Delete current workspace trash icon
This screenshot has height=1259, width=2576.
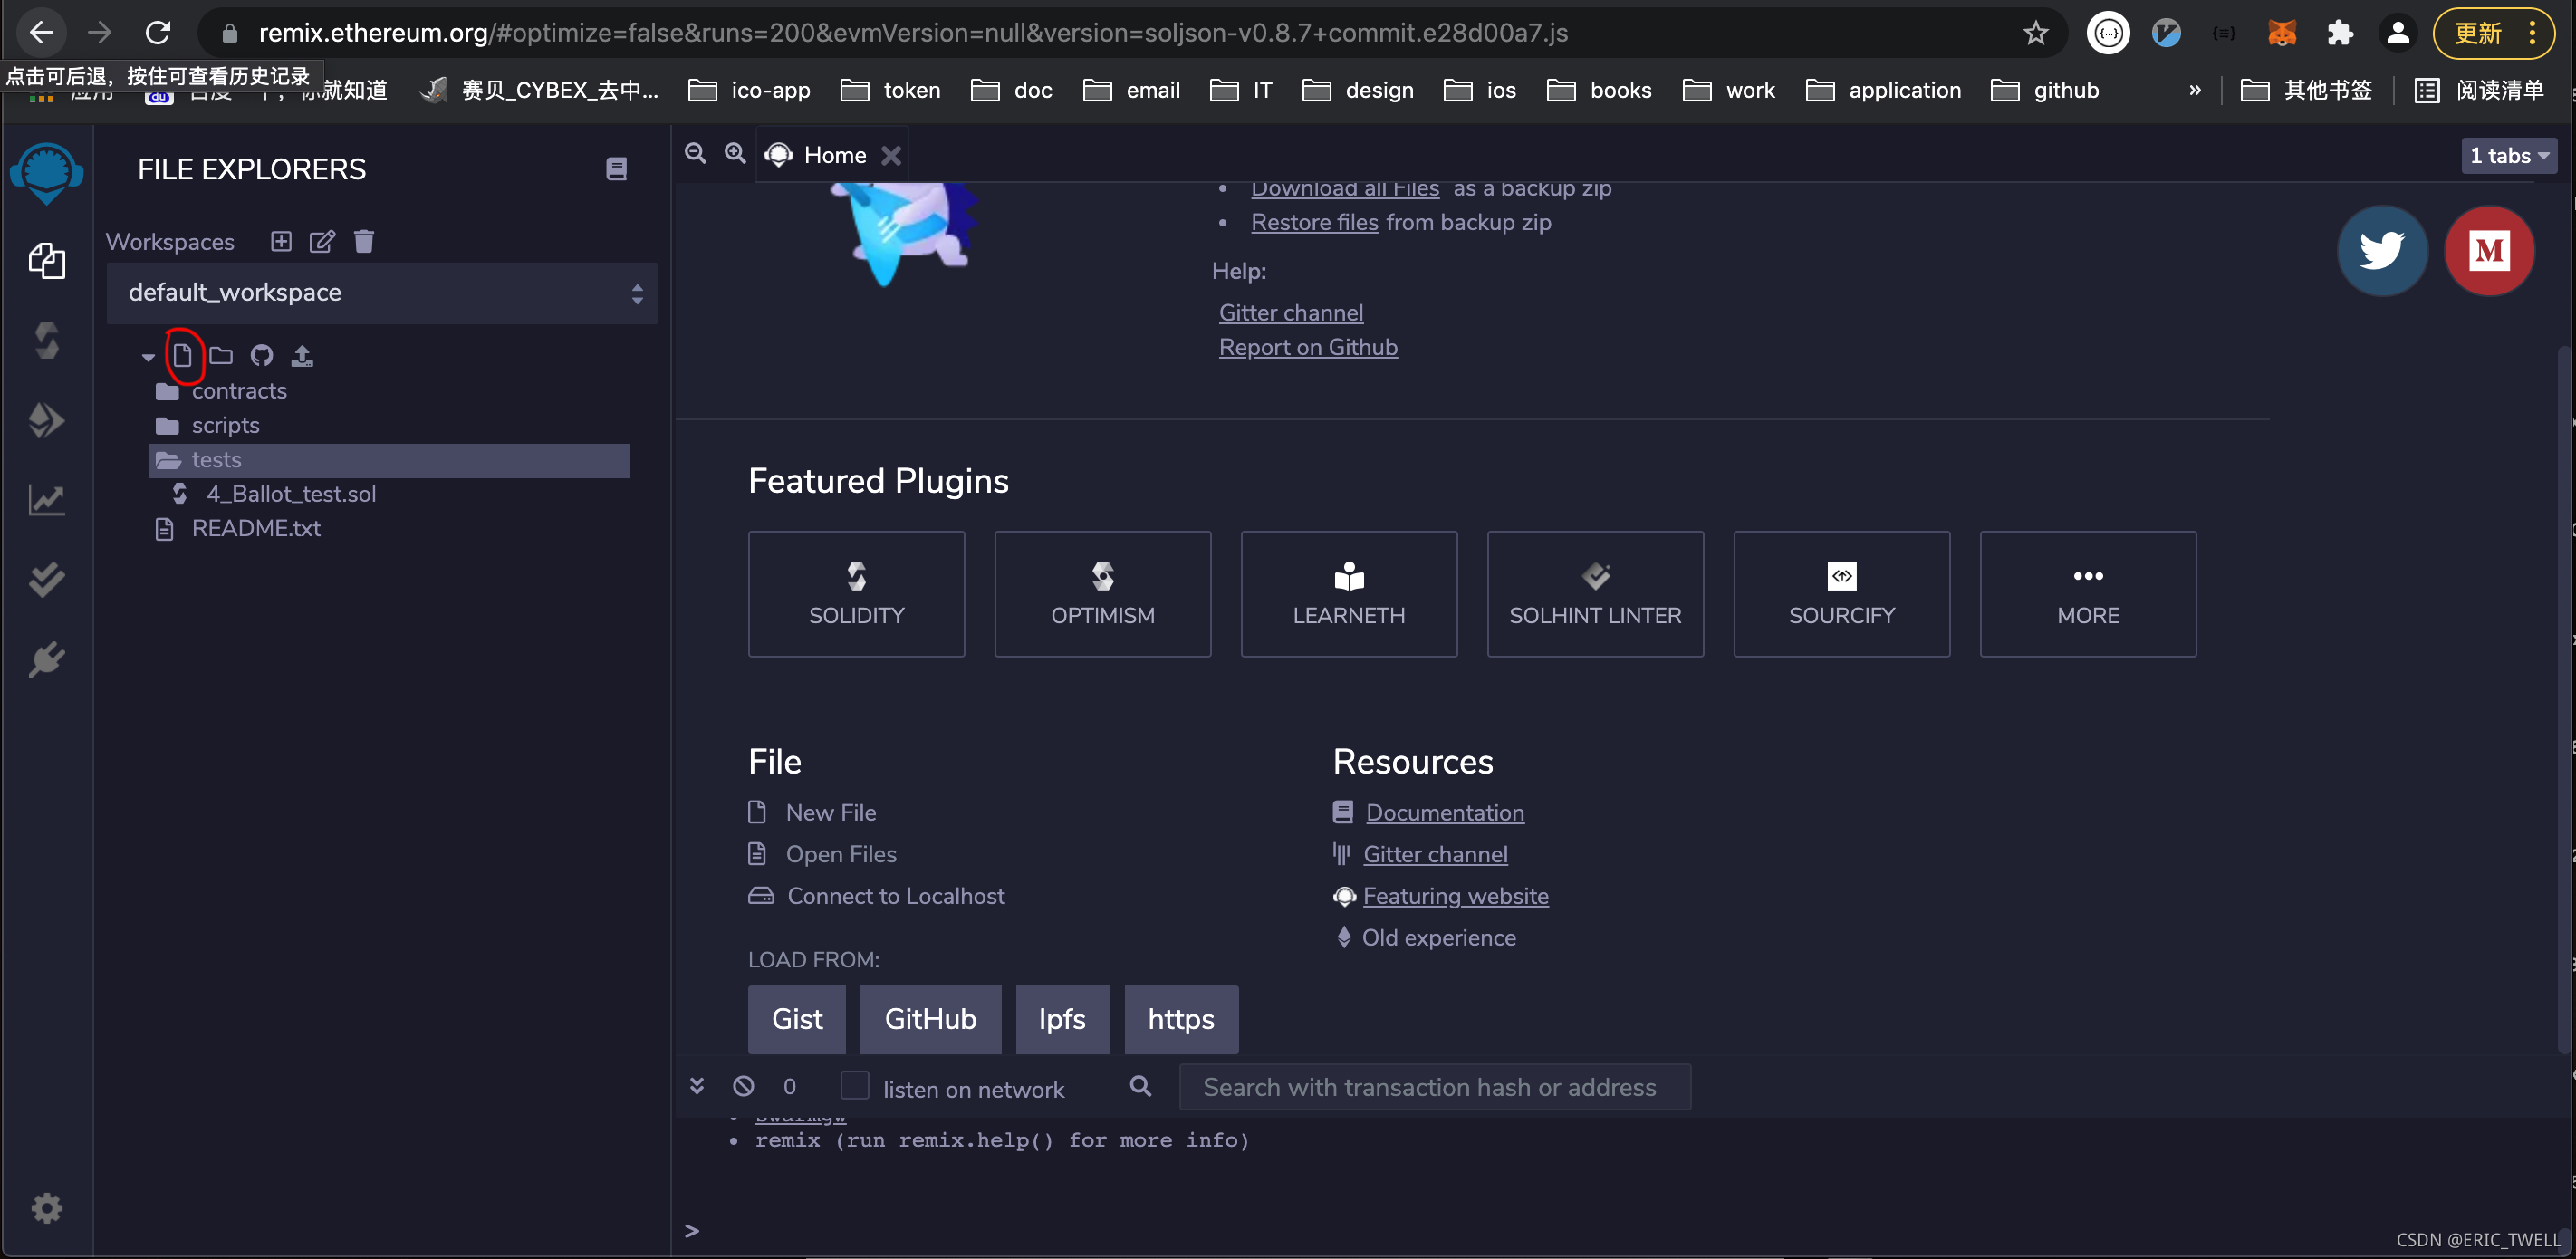(364, 242)
